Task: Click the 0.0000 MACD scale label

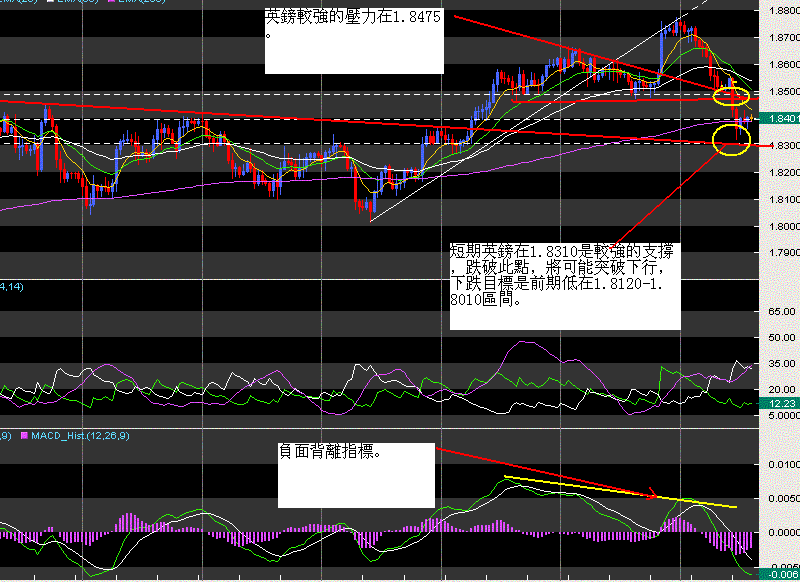Action: point(784,533)
